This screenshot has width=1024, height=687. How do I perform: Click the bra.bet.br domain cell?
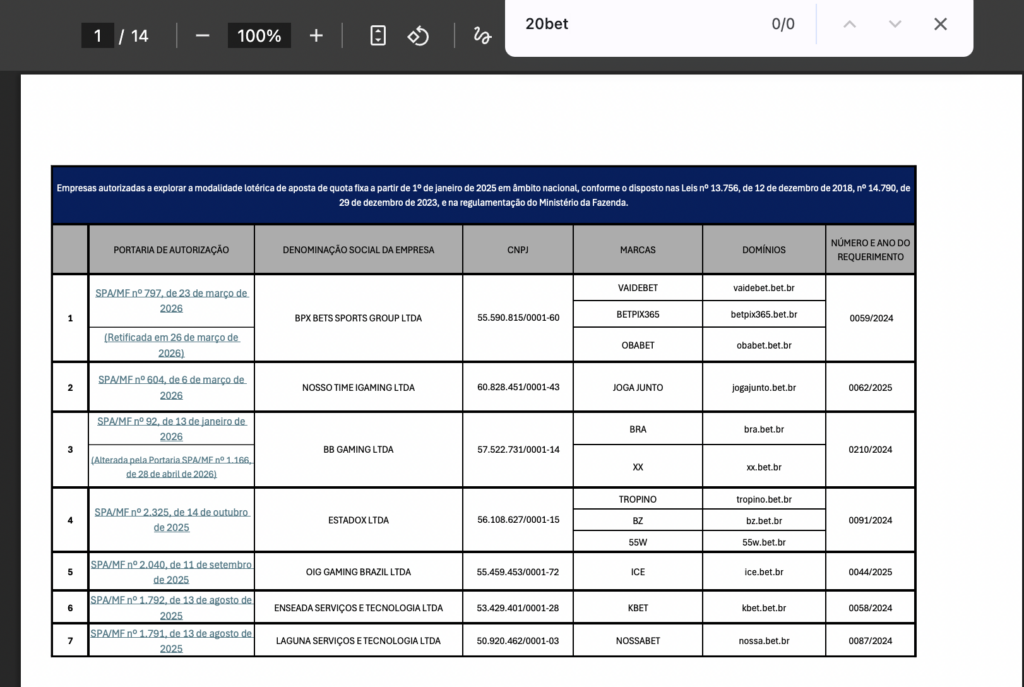(763, 429)
